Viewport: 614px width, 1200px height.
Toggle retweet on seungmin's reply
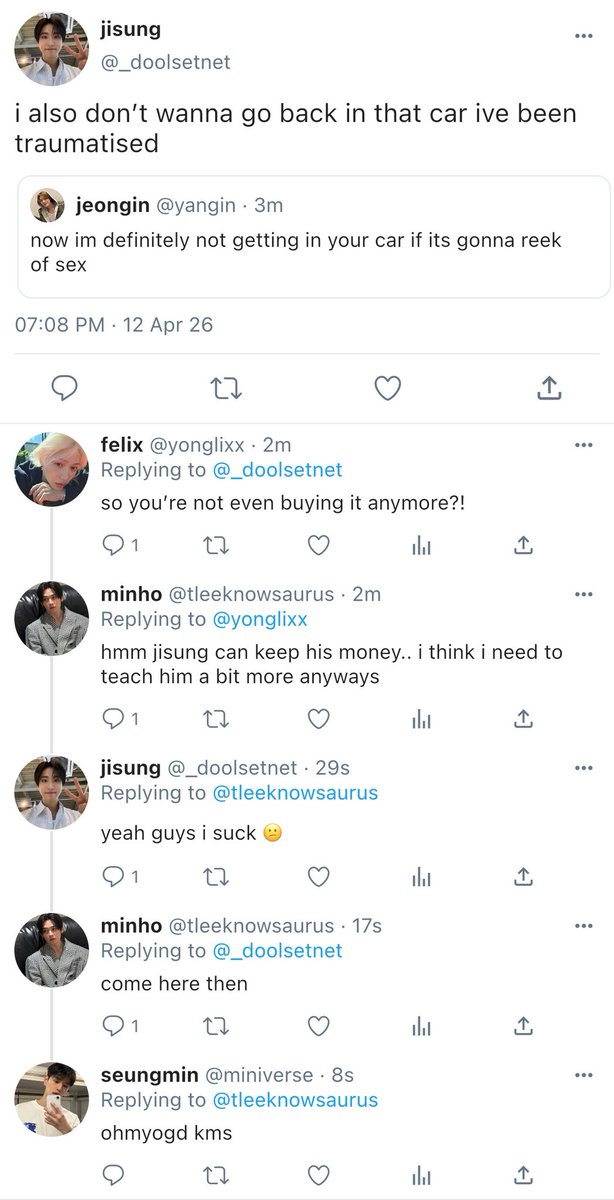(x=216, y=1173)
